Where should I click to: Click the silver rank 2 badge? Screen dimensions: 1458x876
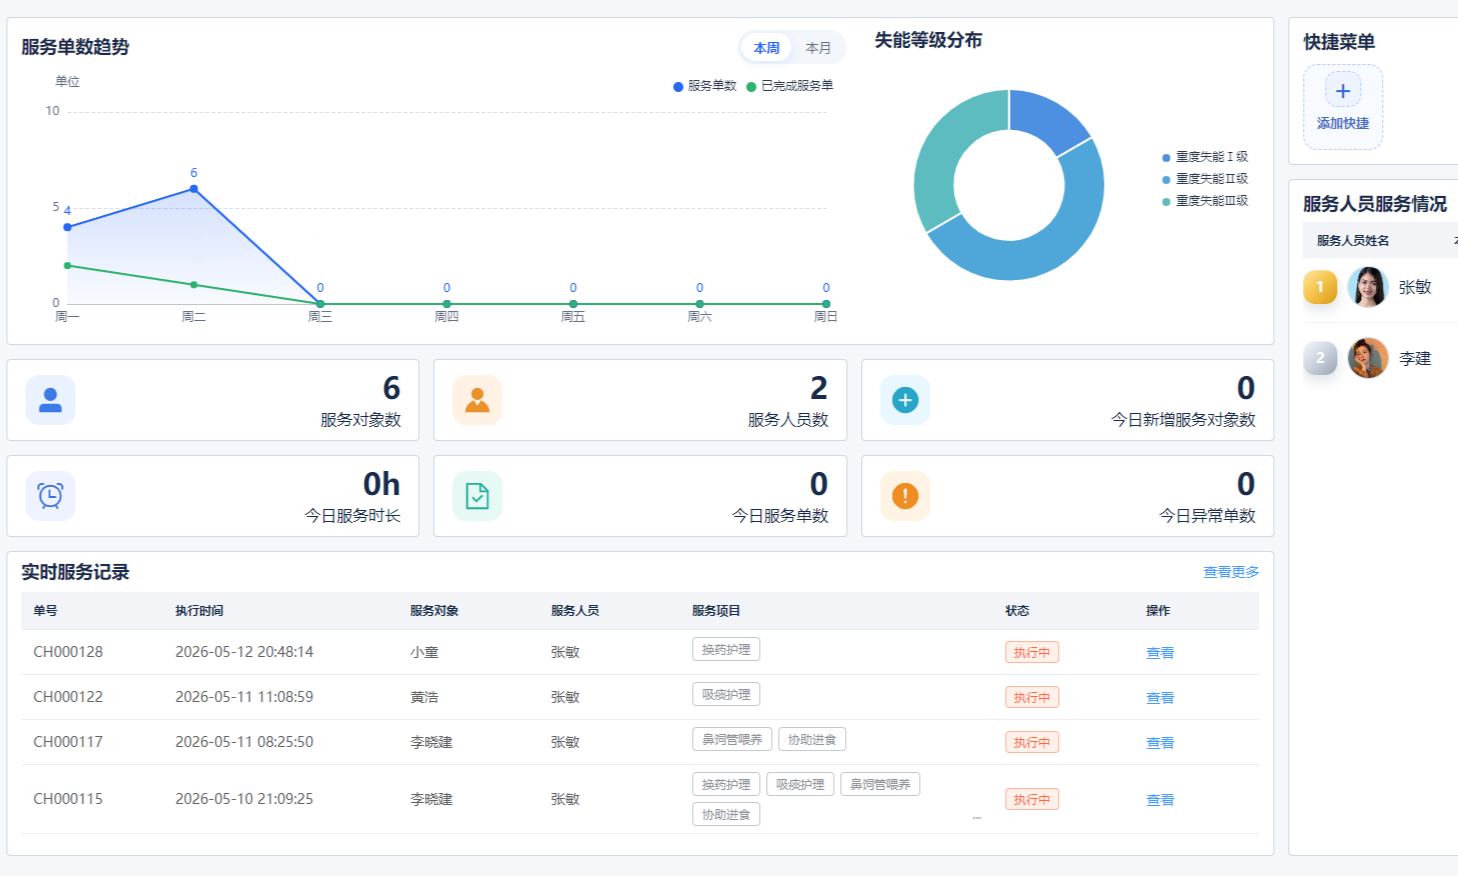[1320, 358]
